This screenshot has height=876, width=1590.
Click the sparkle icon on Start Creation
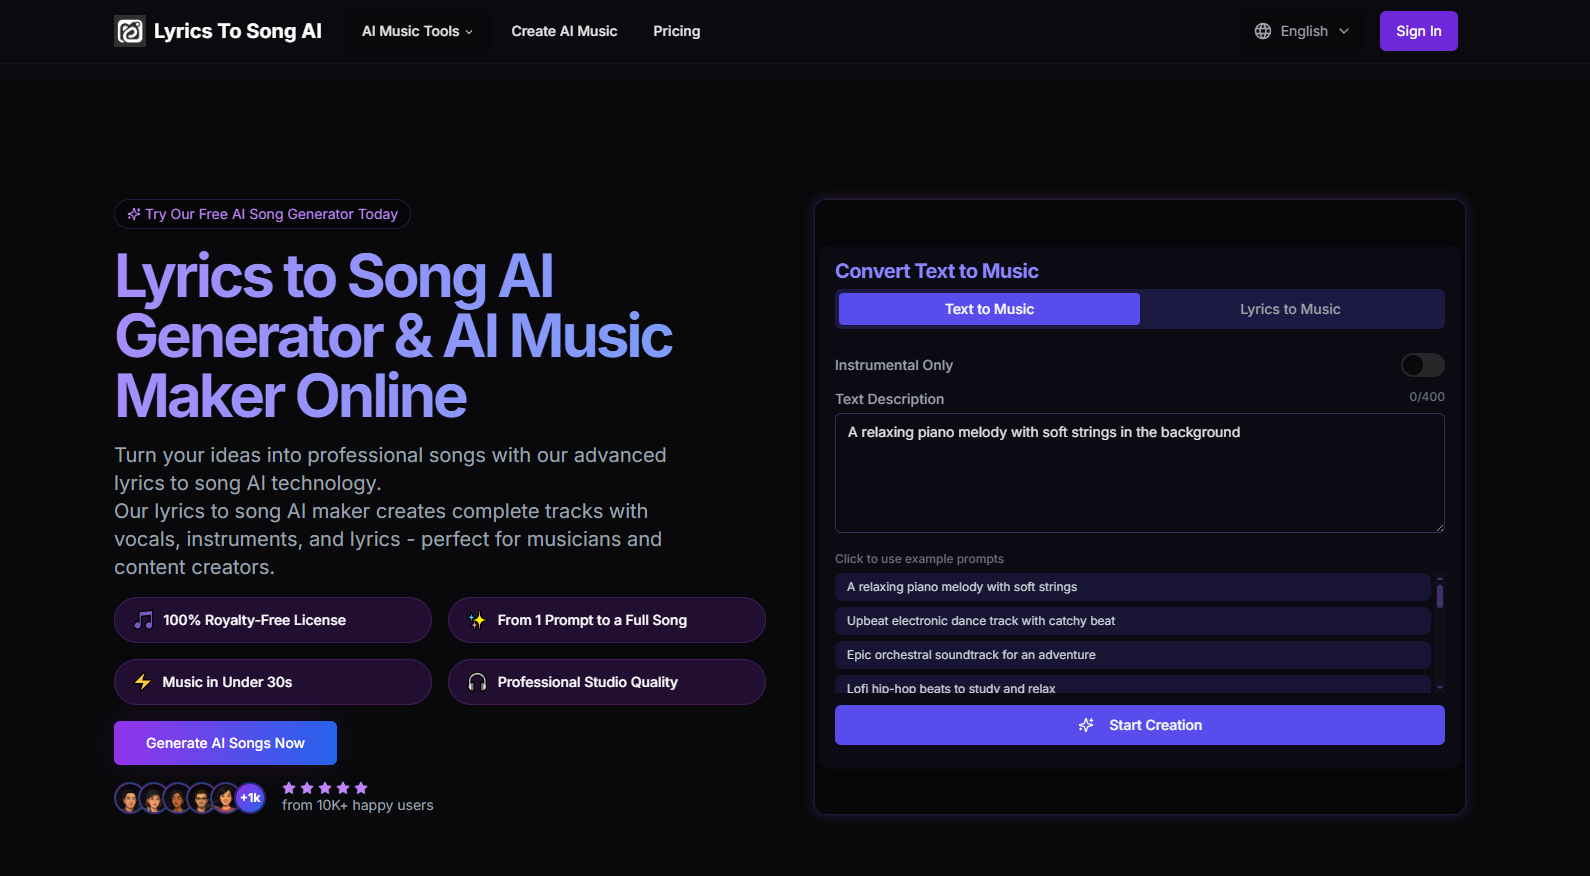1086,725
